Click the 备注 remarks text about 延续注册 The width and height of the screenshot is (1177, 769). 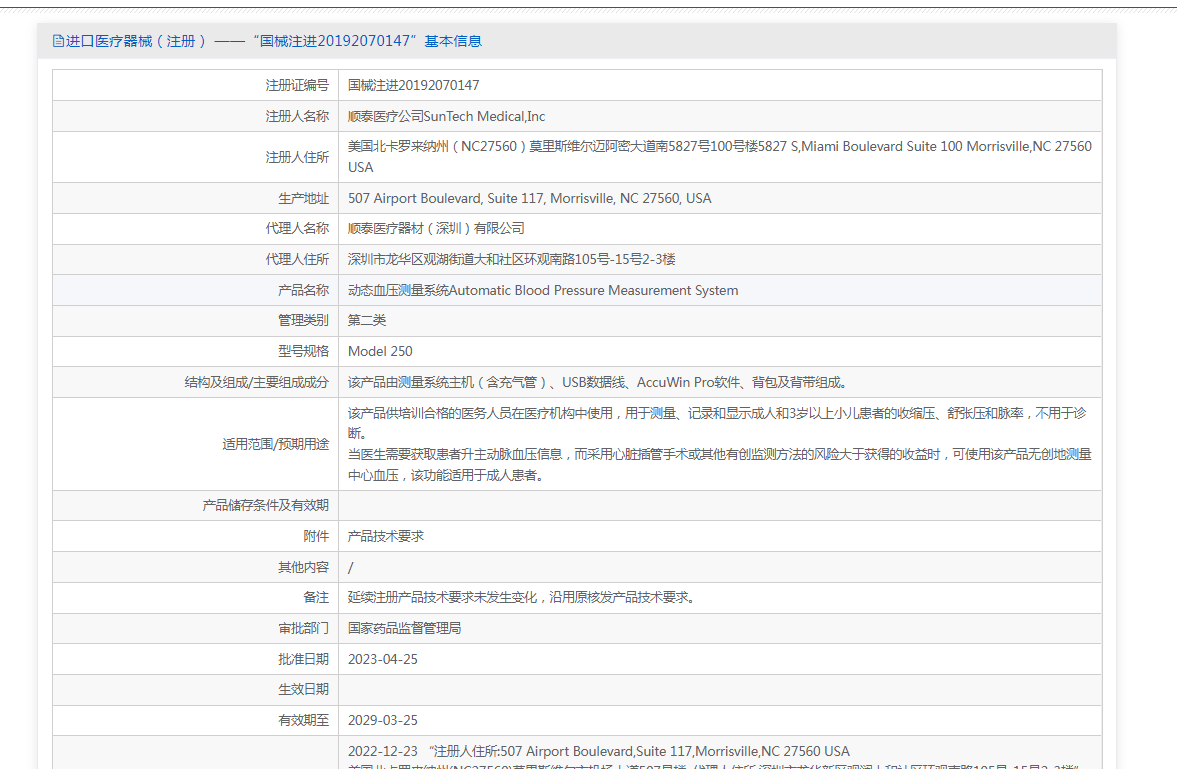[521, 598]
